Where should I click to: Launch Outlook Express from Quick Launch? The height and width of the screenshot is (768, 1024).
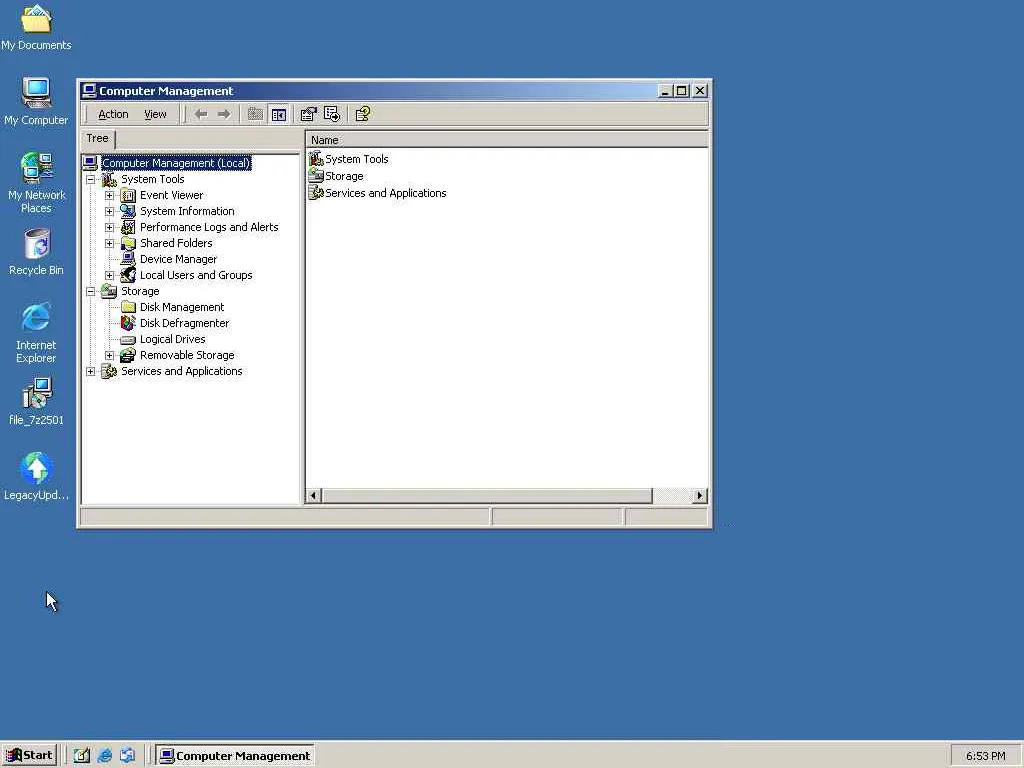point(127,756)
